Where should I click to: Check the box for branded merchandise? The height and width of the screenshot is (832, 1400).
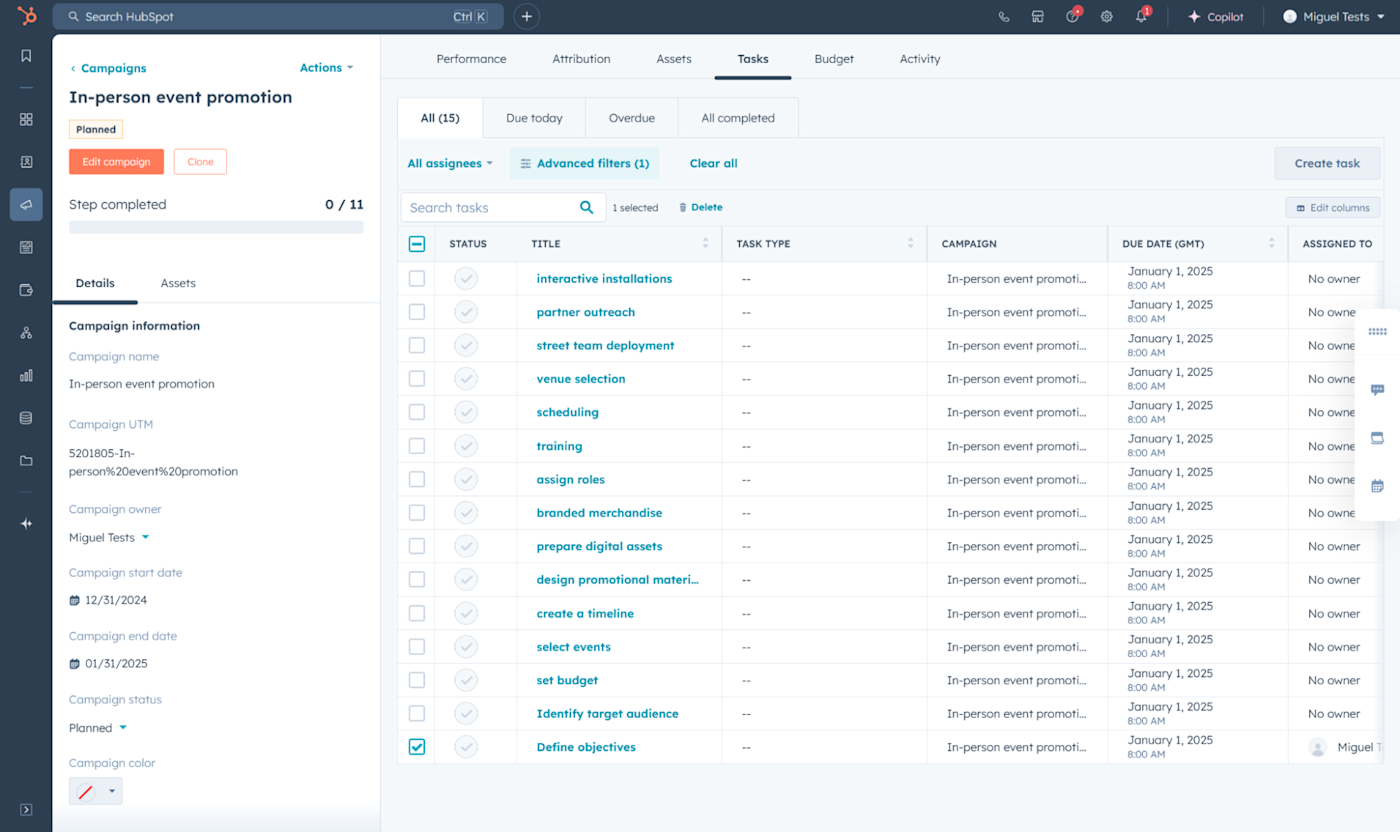tap(417, 513)
